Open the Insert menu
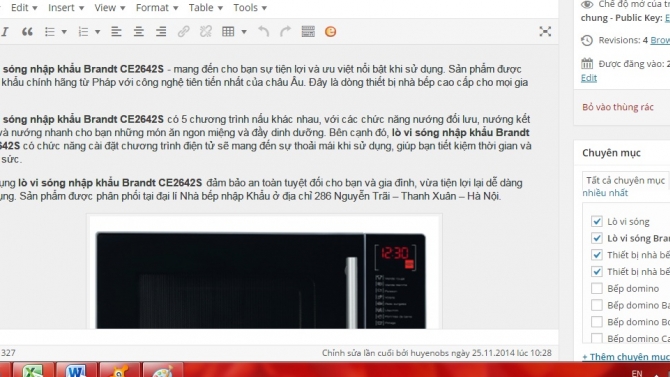Screen dimensions: 670x377 tap(66, 8)
